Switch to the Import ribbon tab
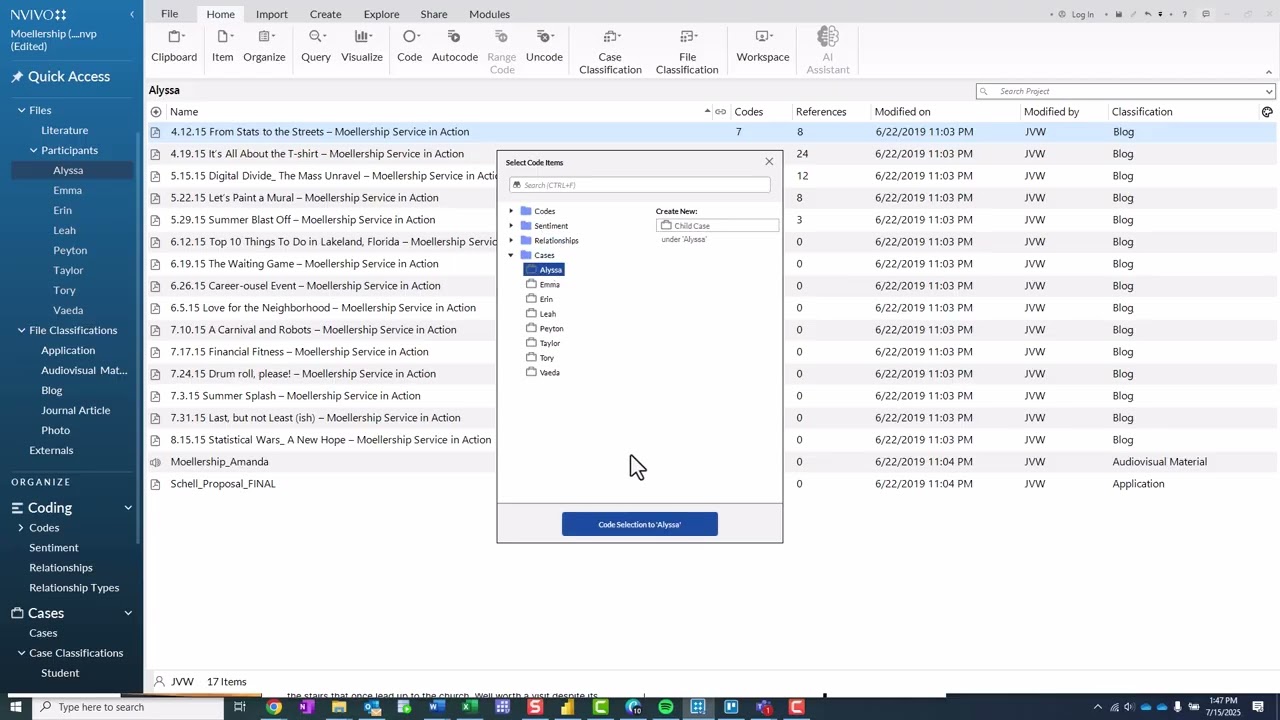1280x720 pixels. pos(272,14)
